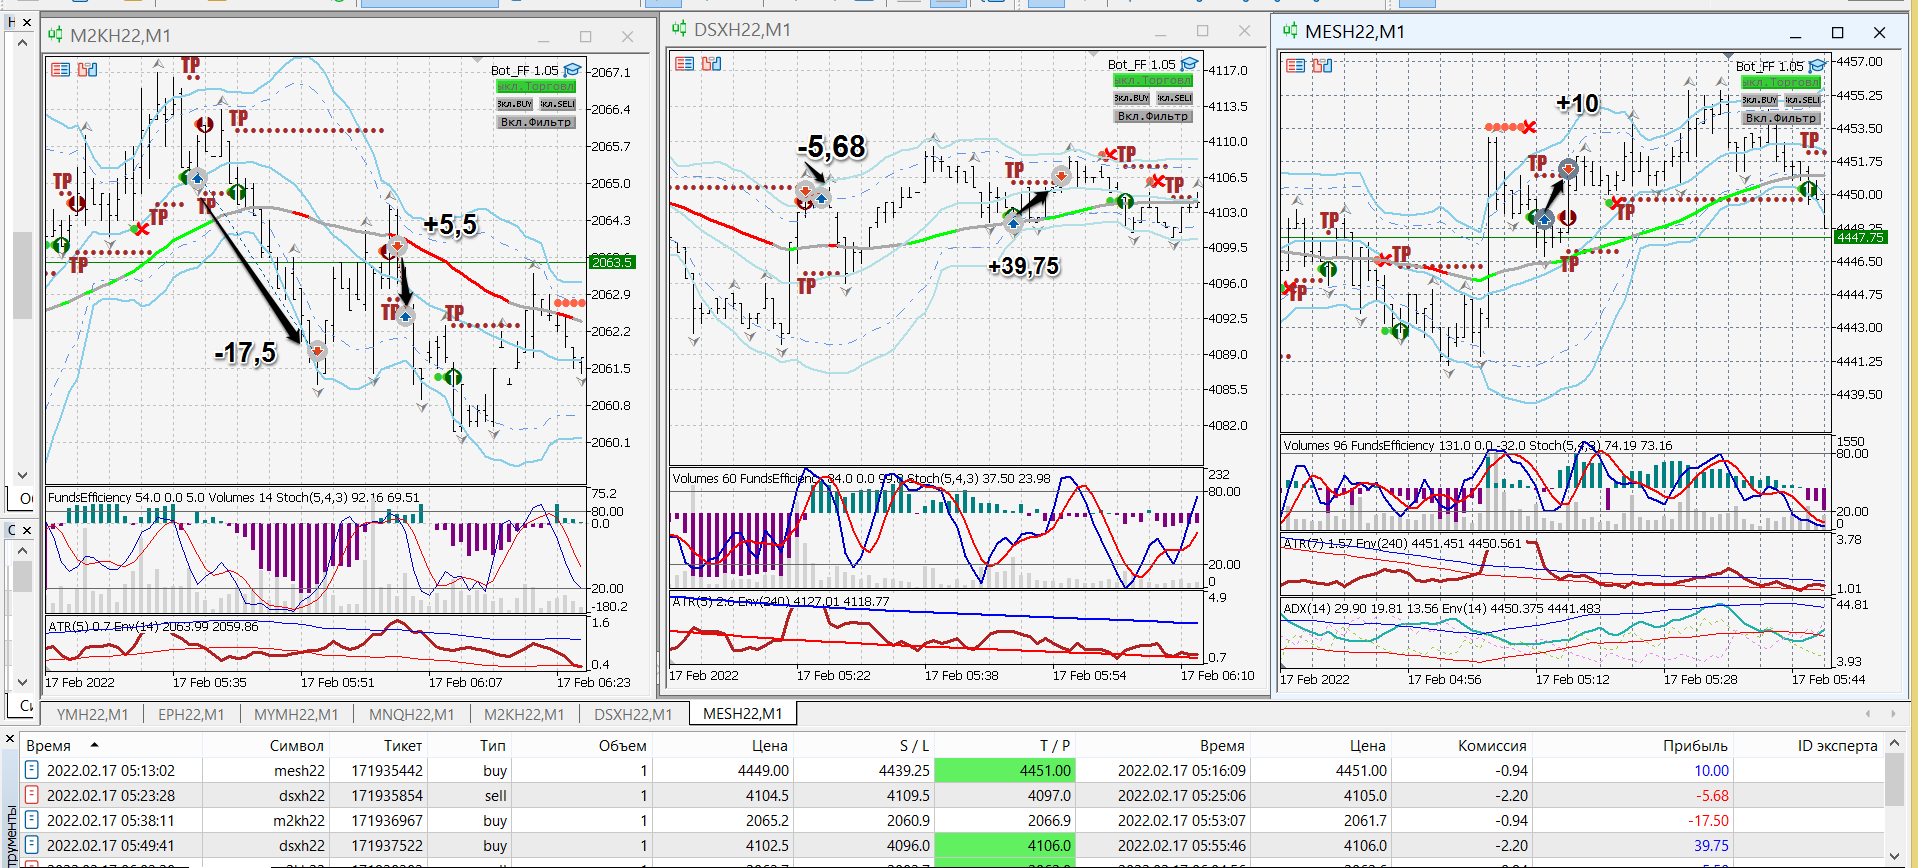Click the m2kh22 symbol cell
The height and width of the screenshot is (868, 1918).
[299, 820]
